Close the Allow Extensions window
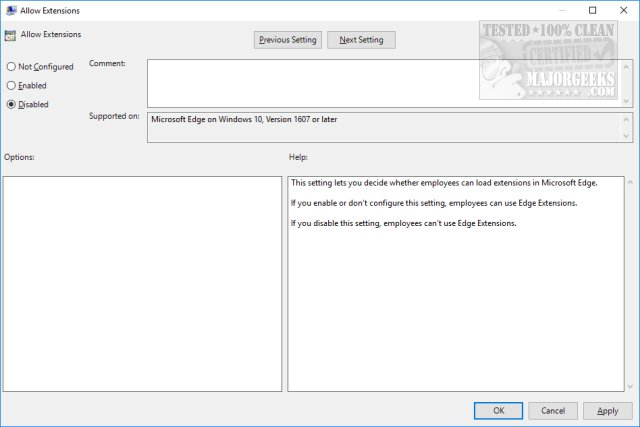Screen dimensions: 640x427 coord(623,10)
